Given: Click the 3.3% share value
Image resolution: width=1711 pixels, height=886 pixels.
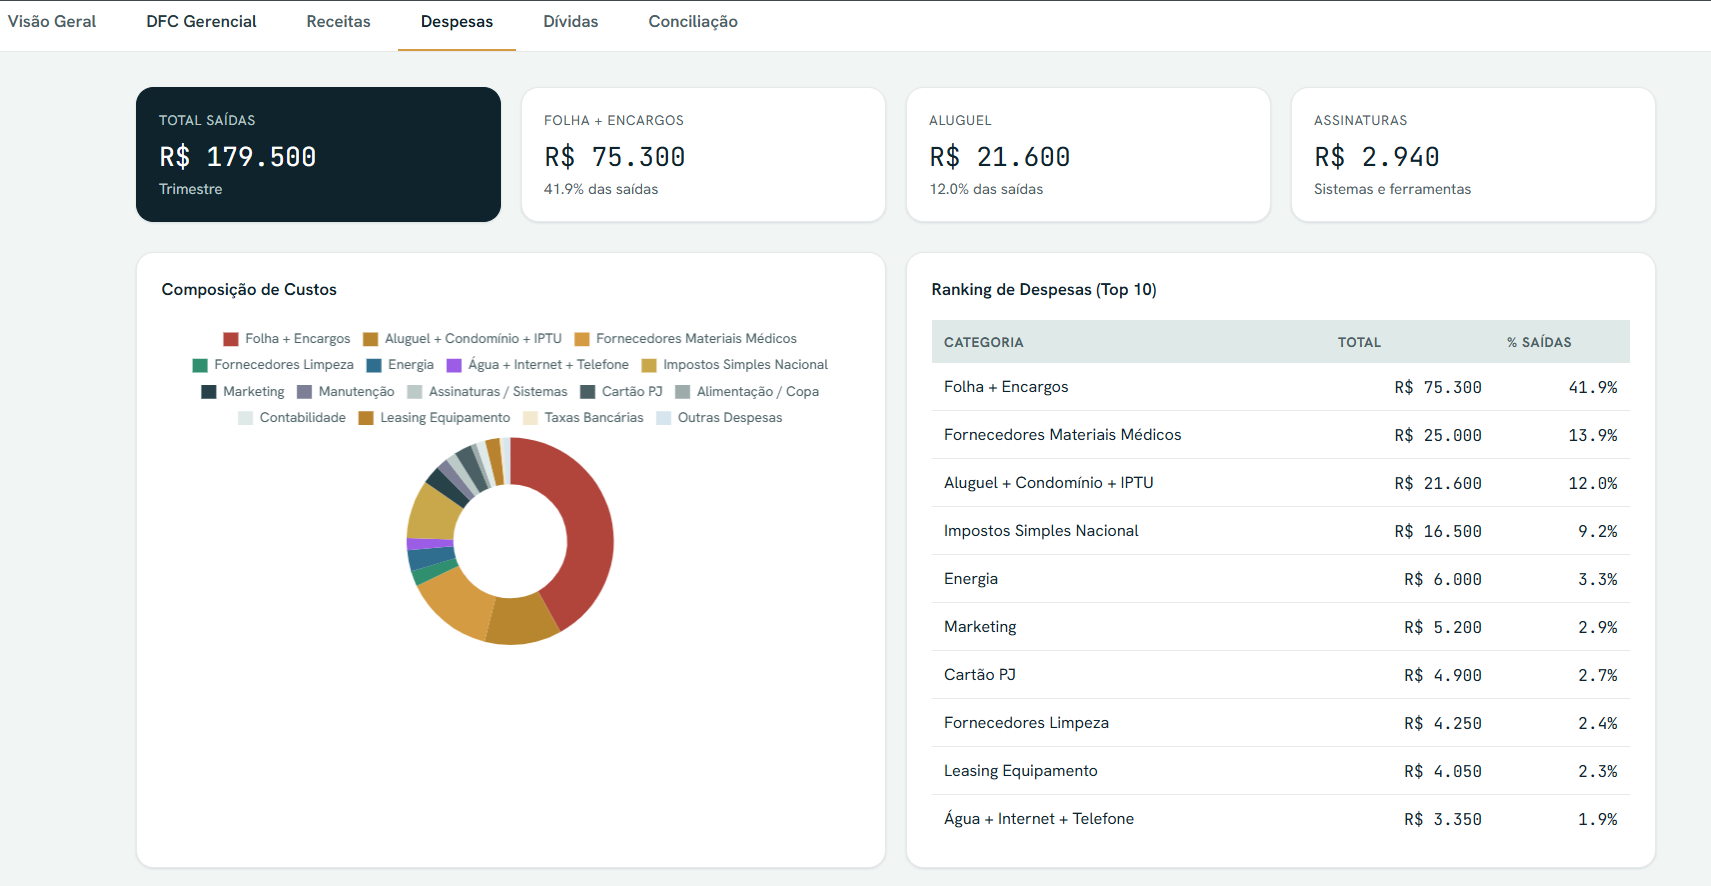Looking at the screenshot, I should (x=1597, y=579).
